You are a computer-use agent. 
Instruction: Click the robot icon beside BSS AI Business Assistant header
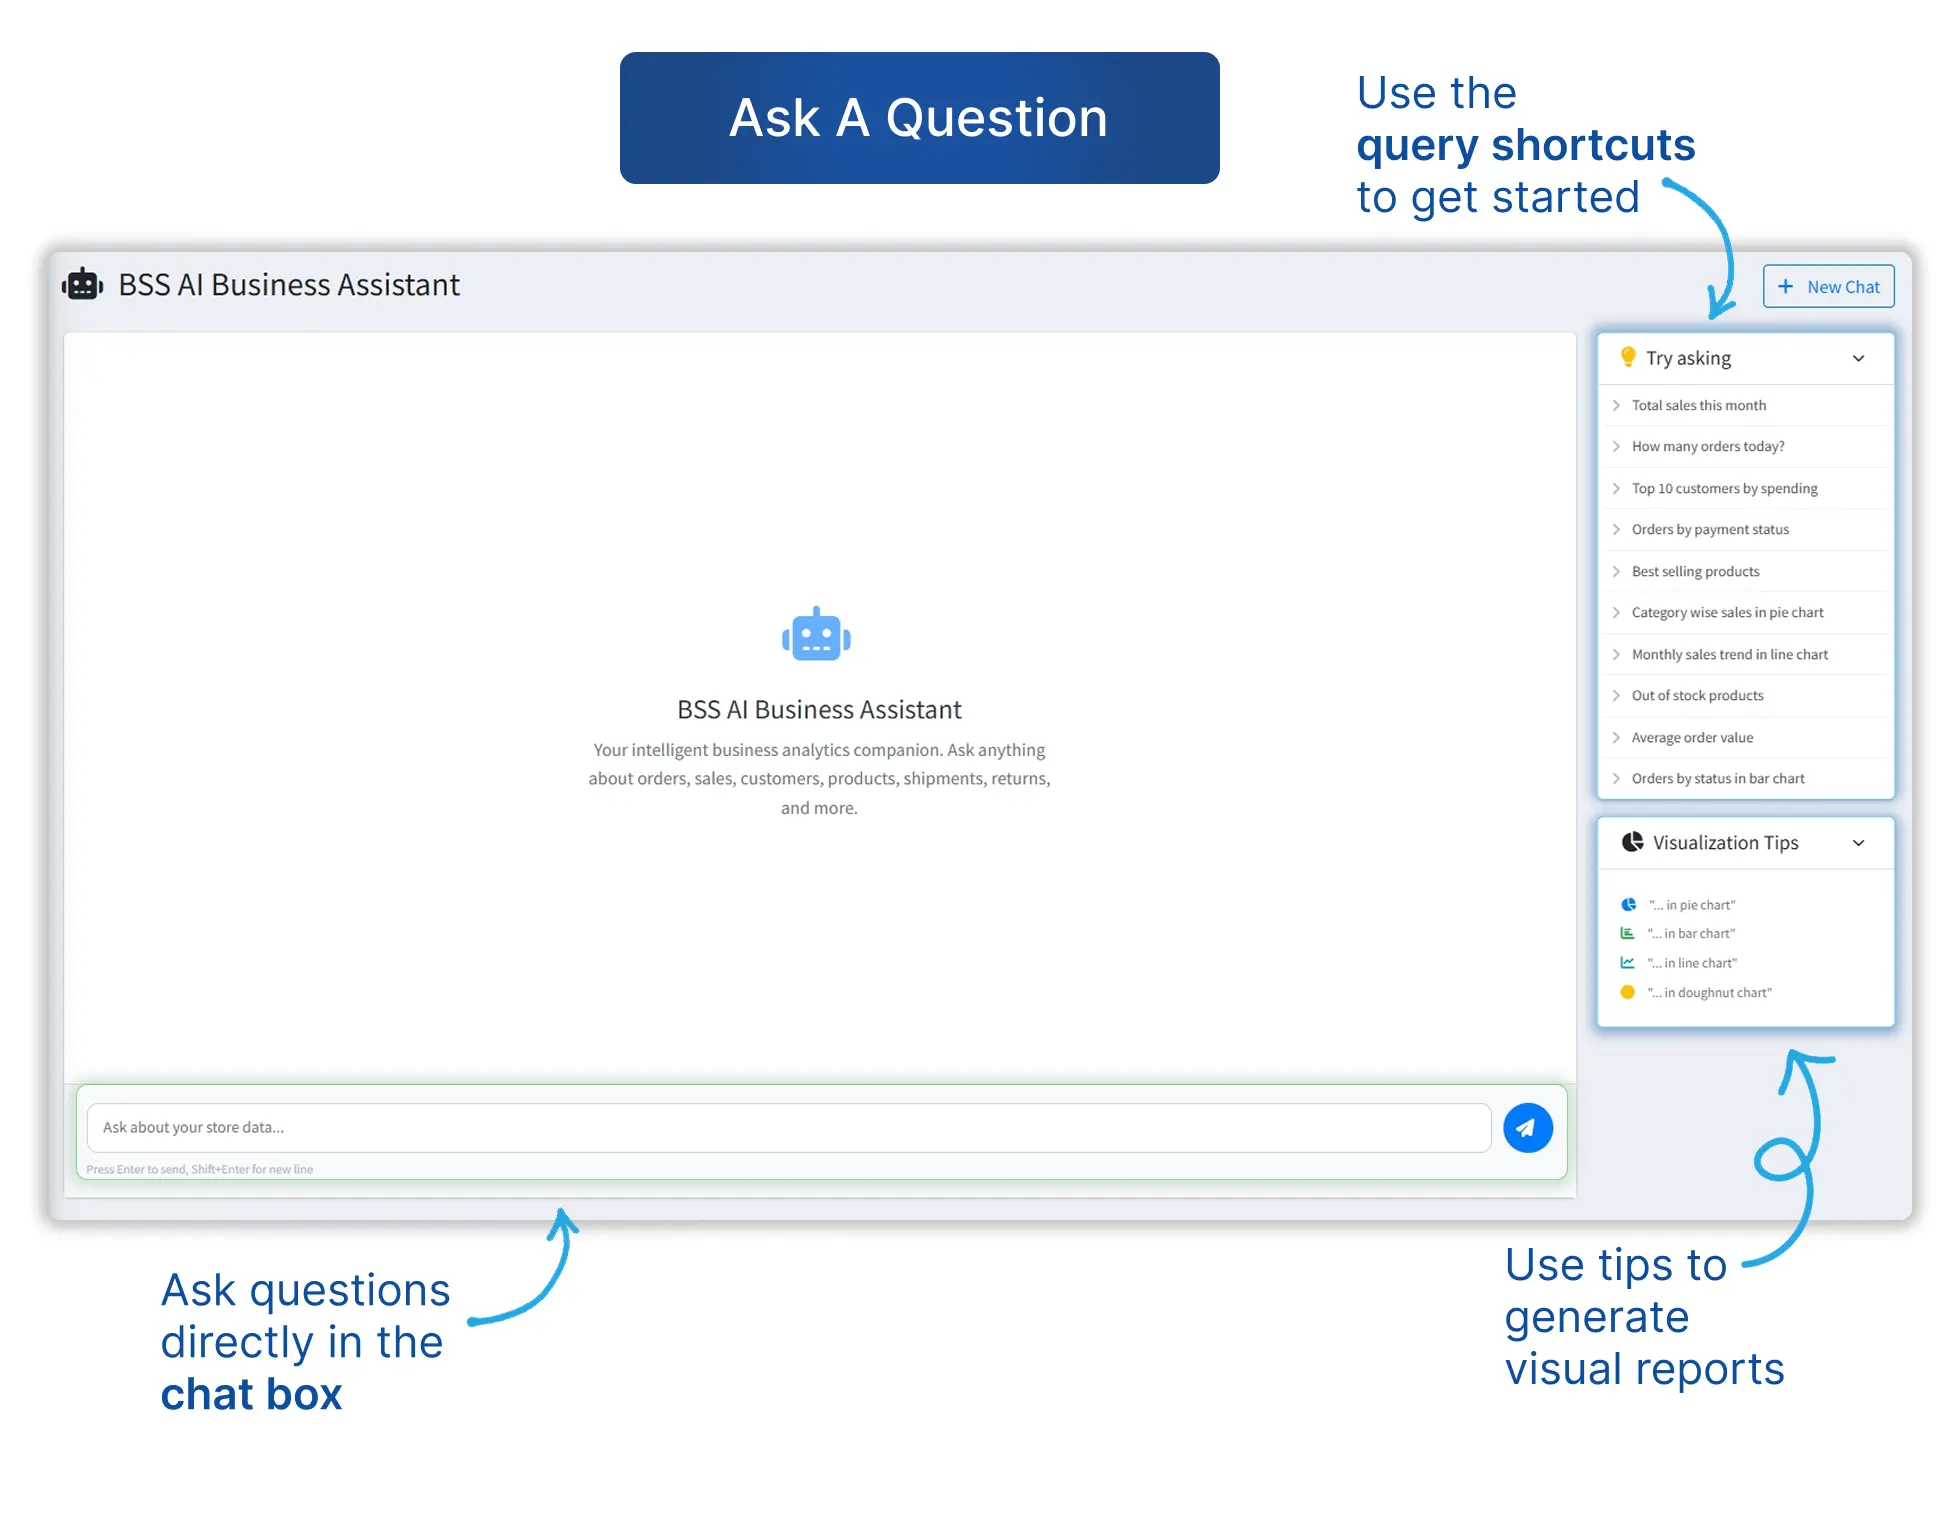(x=82, y=285)
